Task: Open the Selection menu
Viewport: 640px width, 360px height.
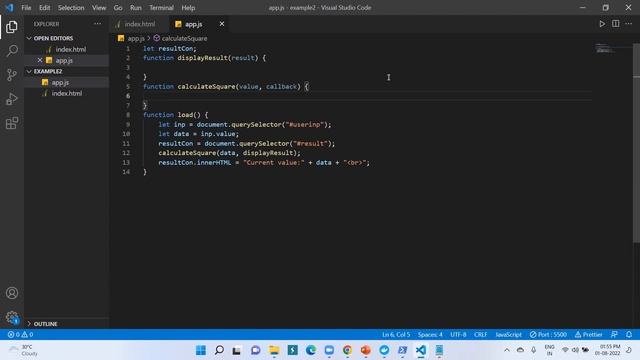Action: click(71, 8)
